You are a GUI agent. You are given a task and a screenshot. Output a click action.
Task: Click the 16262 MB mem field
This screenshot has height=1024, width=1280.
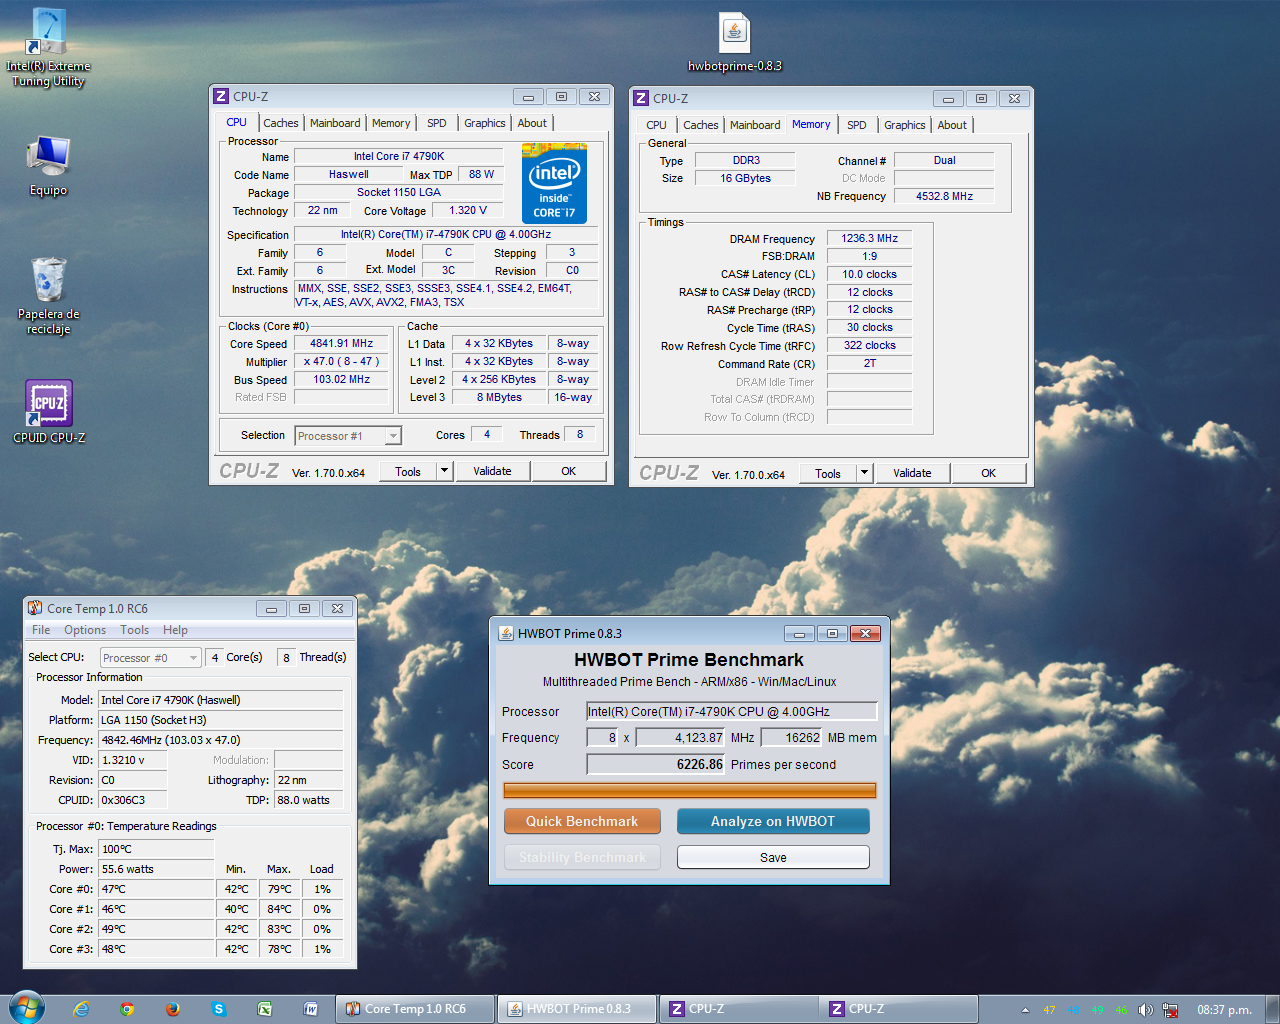[x=792, y=737]
